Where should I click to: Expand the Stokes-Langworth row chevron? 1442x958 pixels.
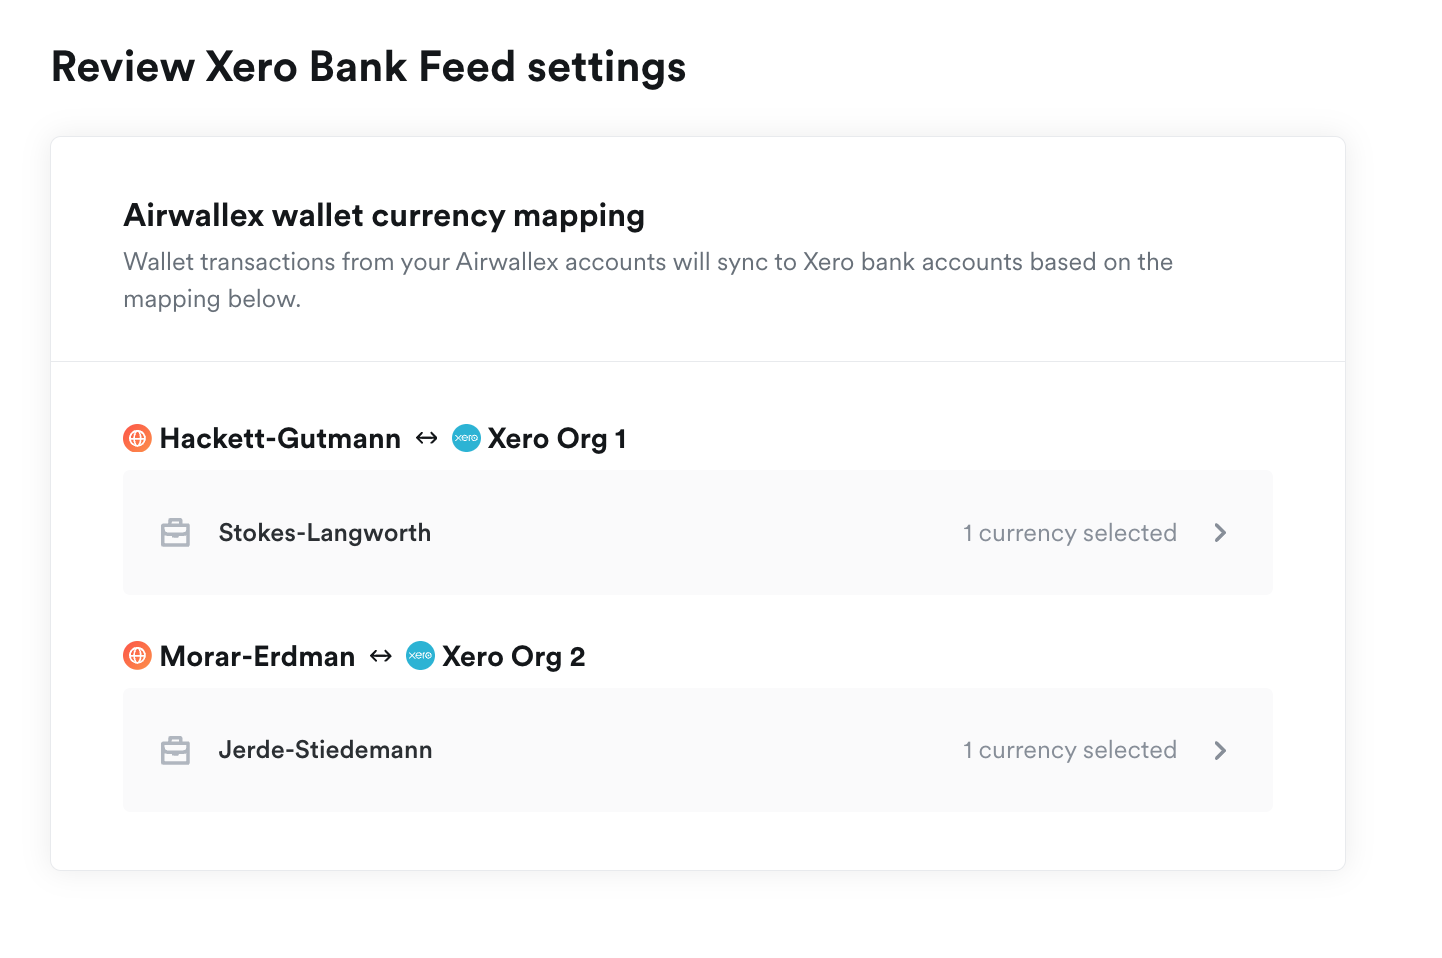(x=1220, y=533)
